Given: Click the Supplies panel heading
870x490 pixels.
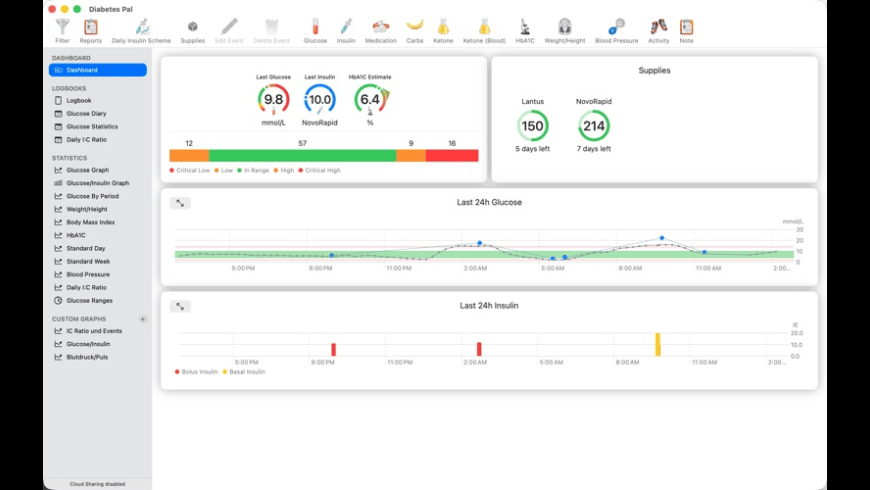Looking at the screenshot, I should click(654, 70).
